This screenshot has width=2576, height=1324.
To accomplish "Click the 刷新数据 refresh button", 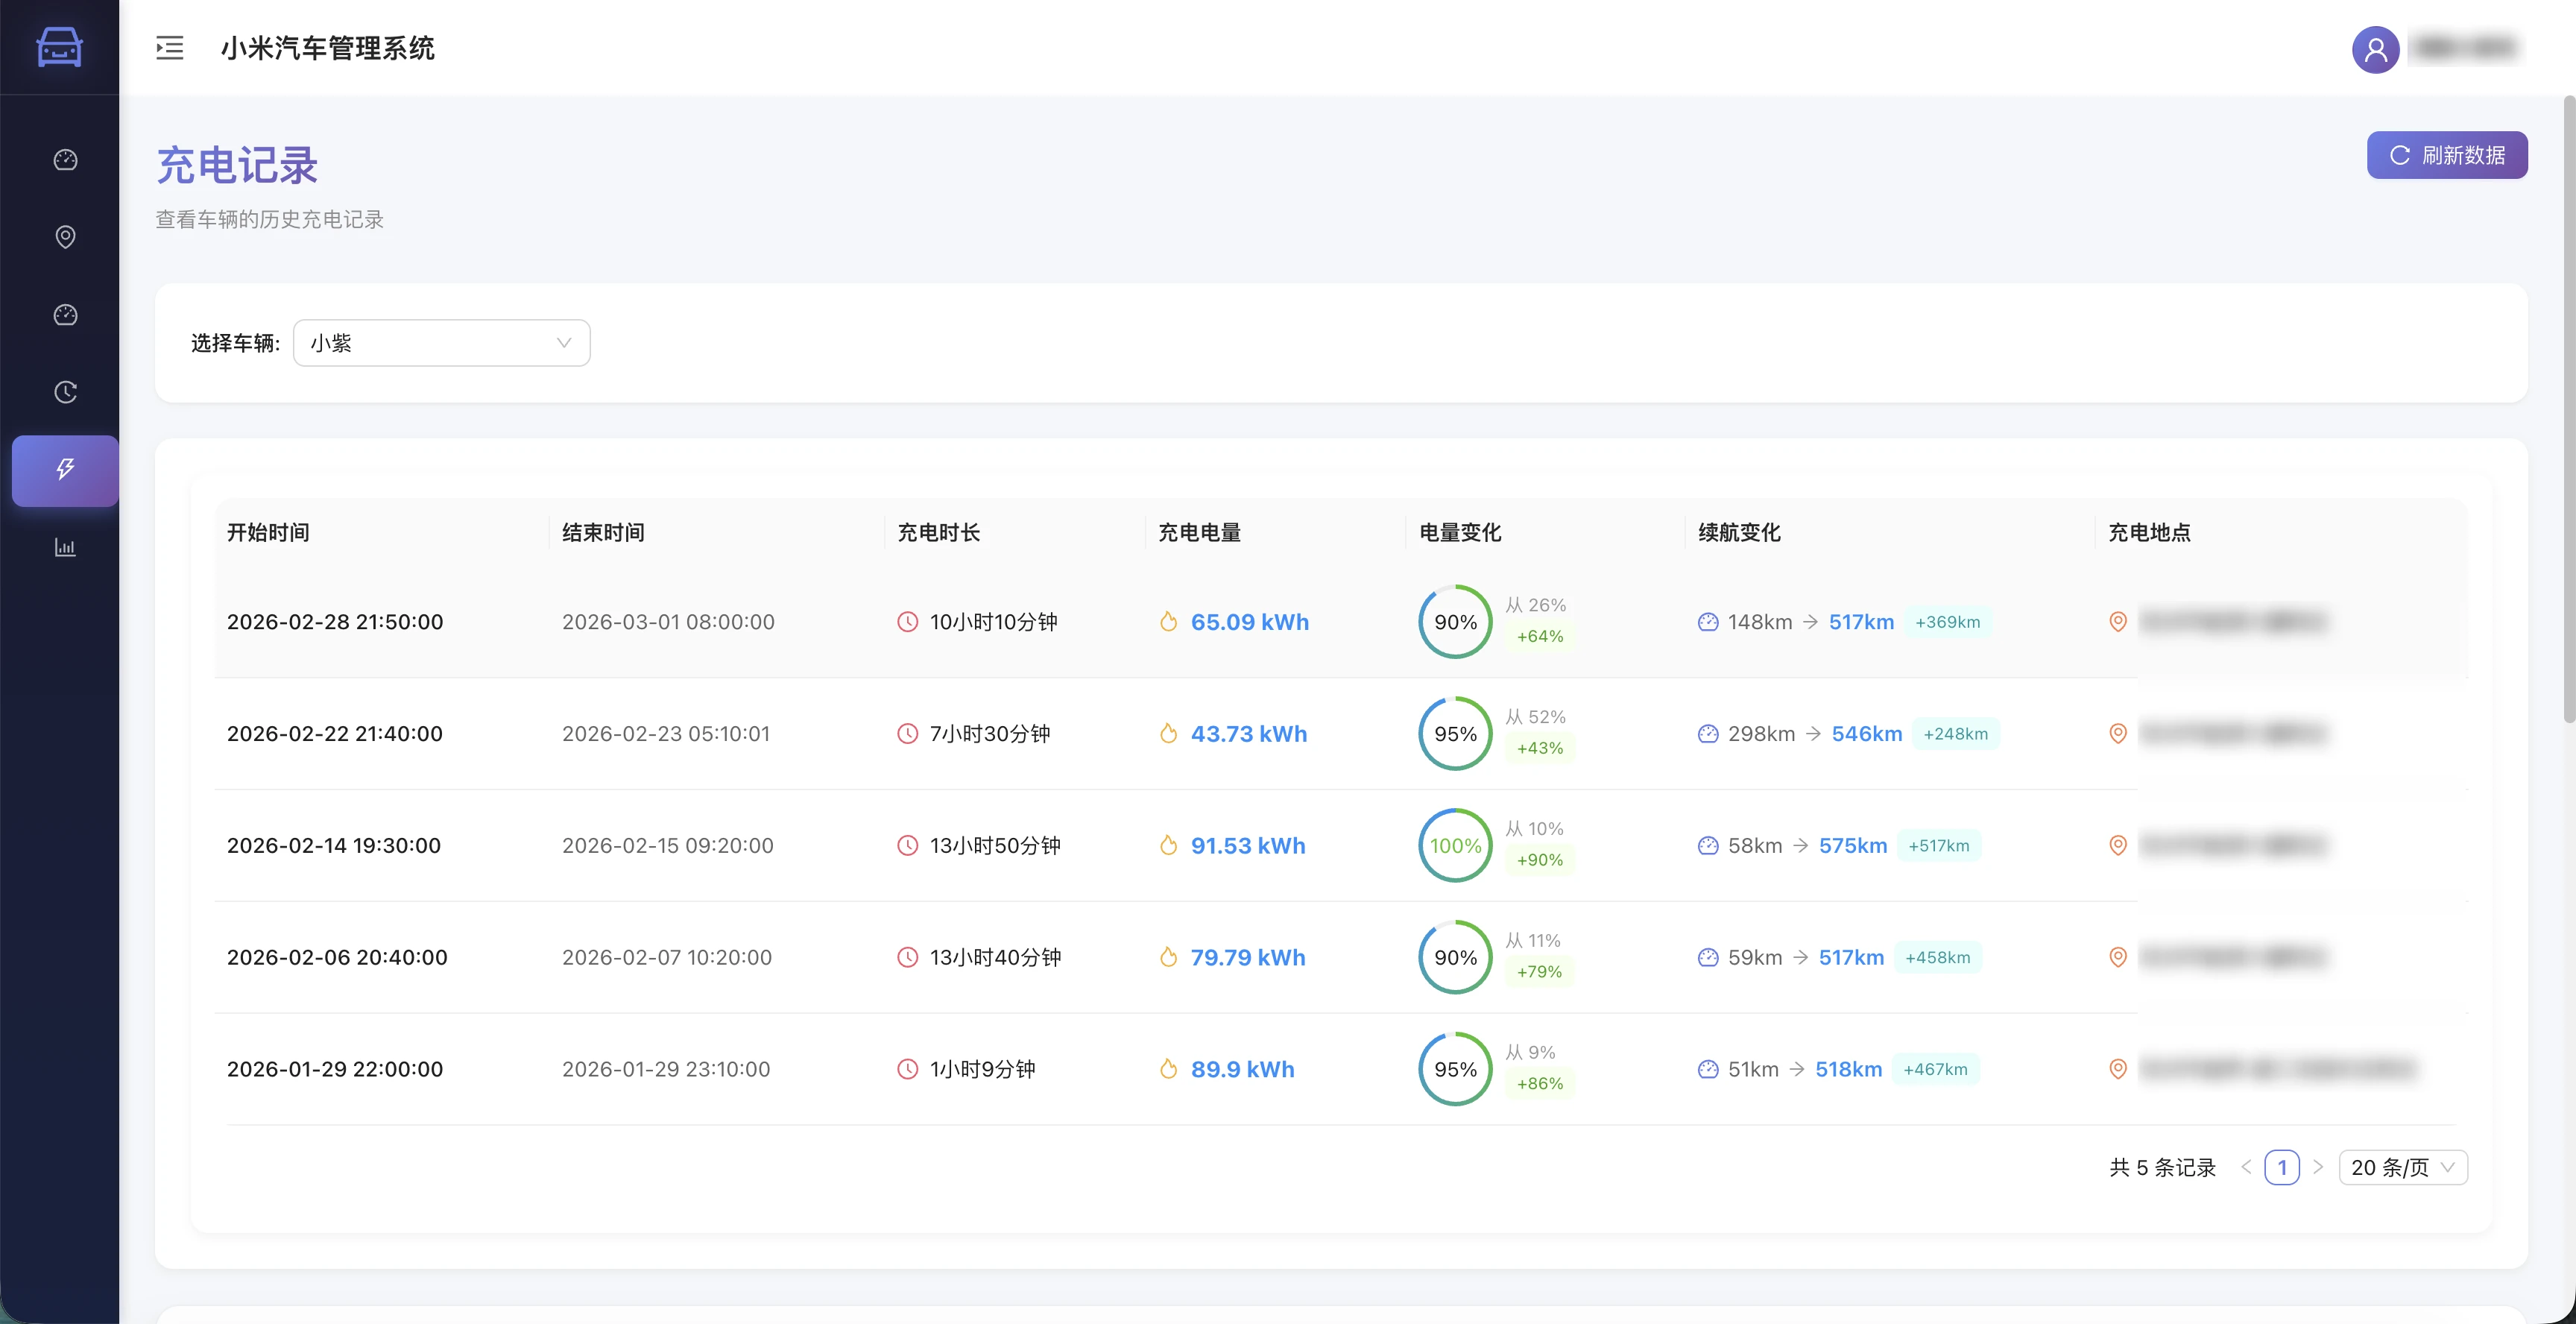I will coord(2447,155).
